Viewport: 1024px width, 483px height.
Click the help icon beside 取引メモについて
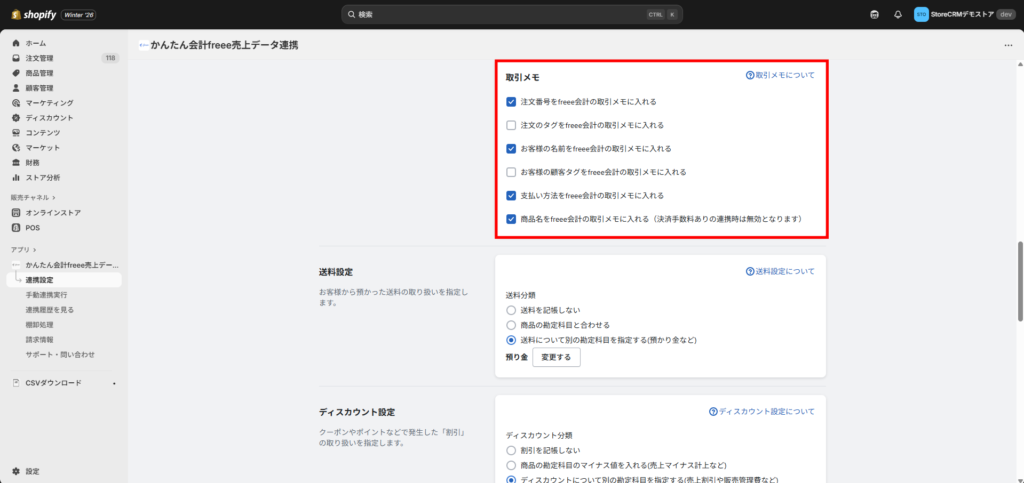[x=750, y=75]
